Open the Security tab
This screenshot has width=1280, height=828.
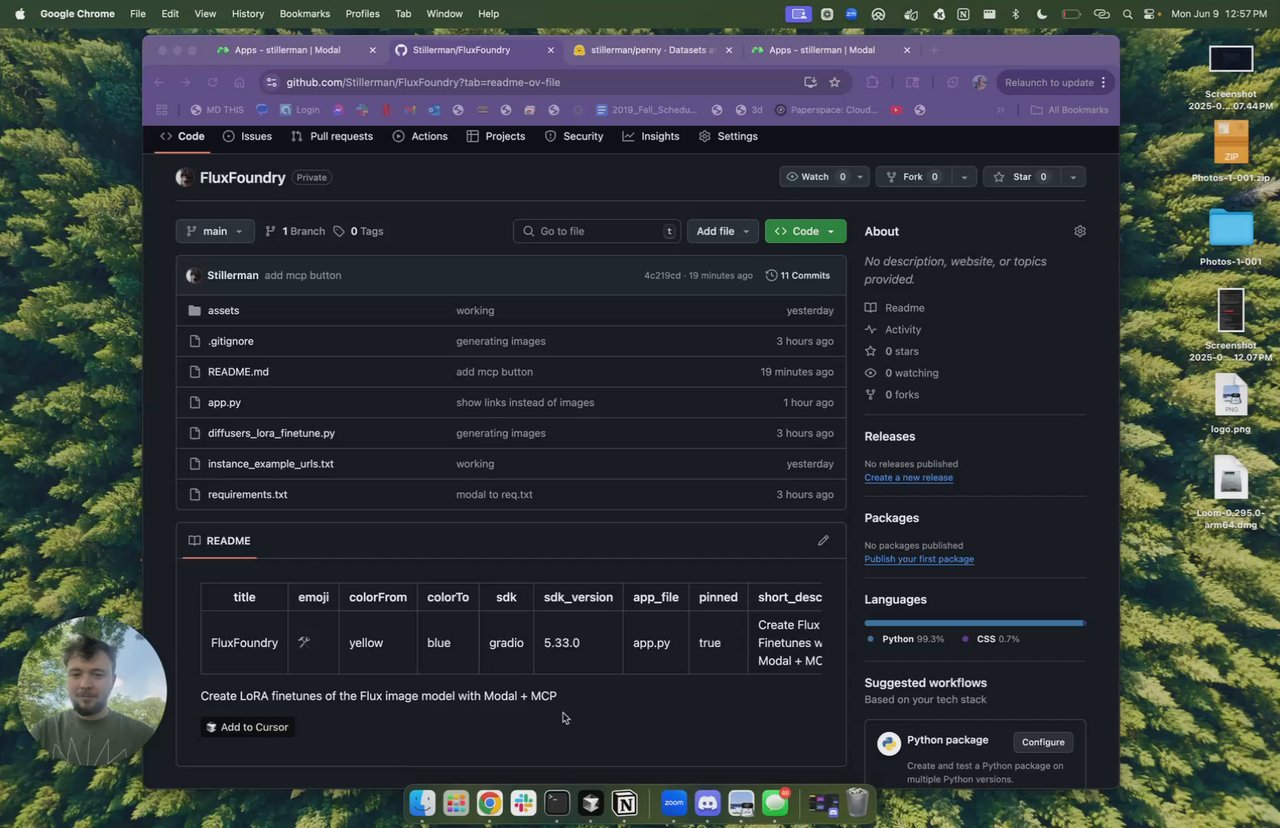coord(574,136)
